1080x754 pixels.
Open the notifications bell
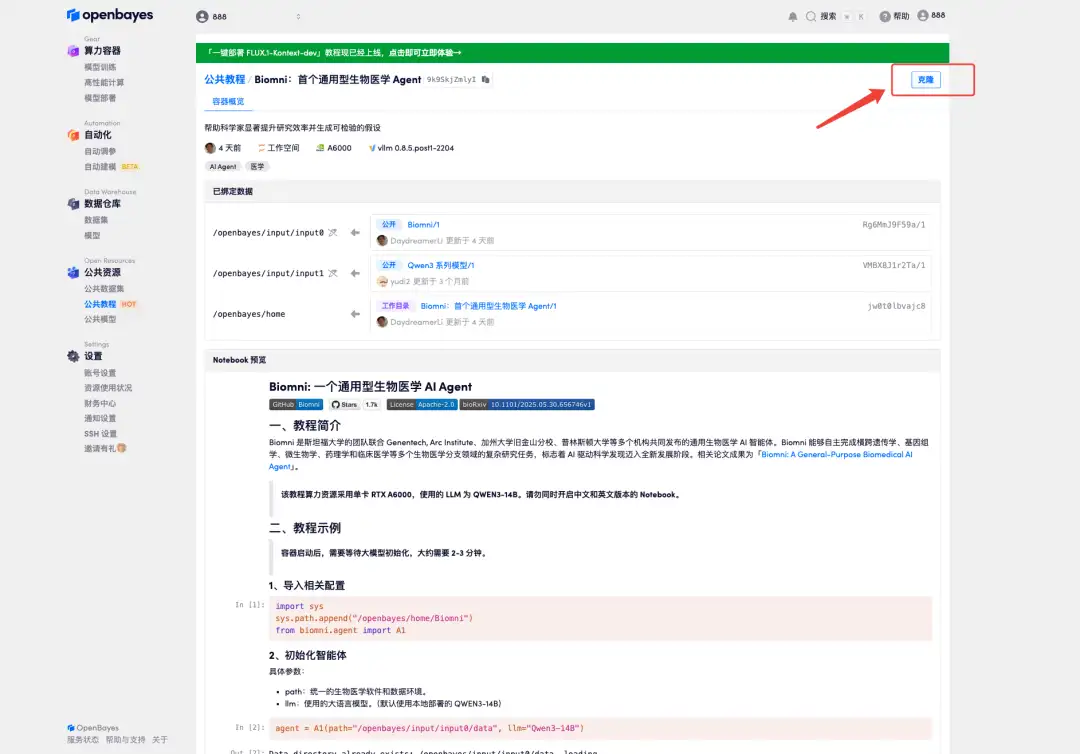[x=793, y=17]
